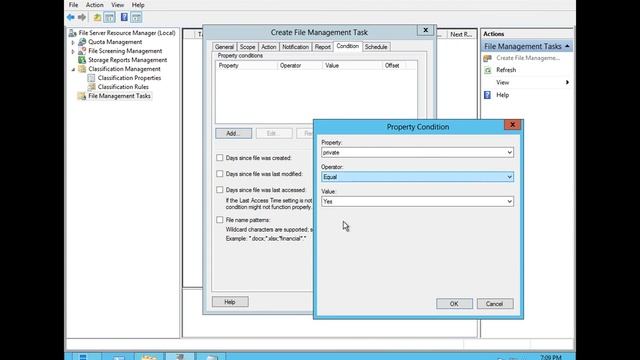Open the Help menu in menu bar
Image resolution: width=640 pixels, height=360 pixels.
pos(138,5)
